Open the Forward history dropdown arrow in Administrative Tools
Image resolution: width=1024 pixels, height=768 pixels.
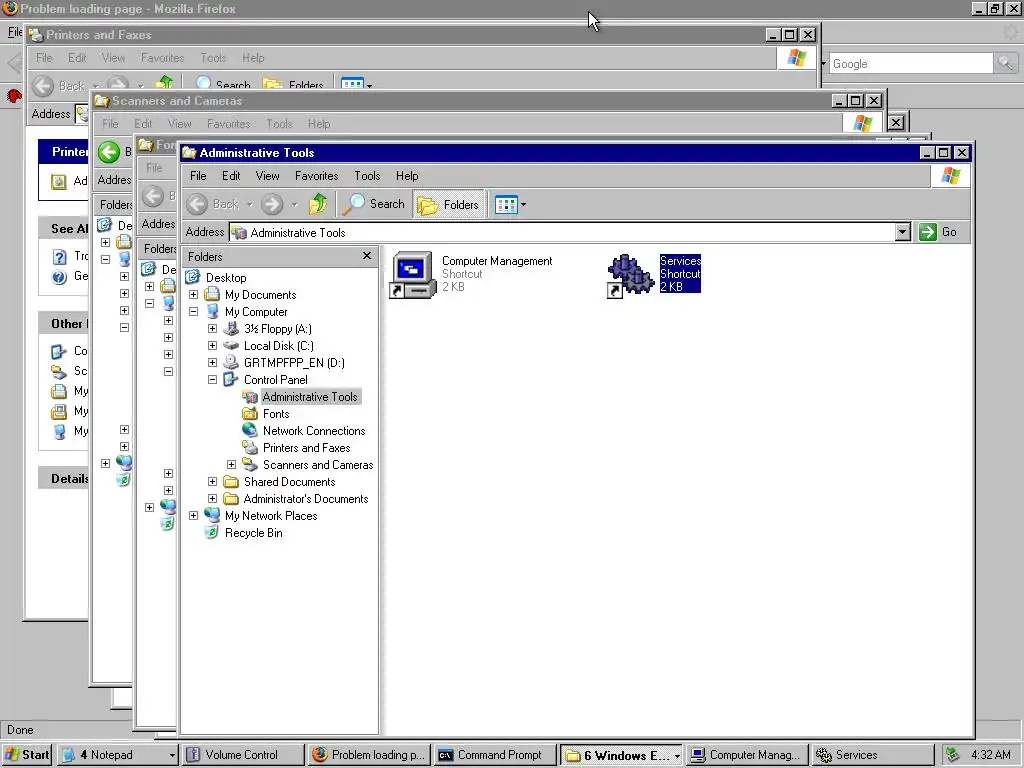pos(294,205)
